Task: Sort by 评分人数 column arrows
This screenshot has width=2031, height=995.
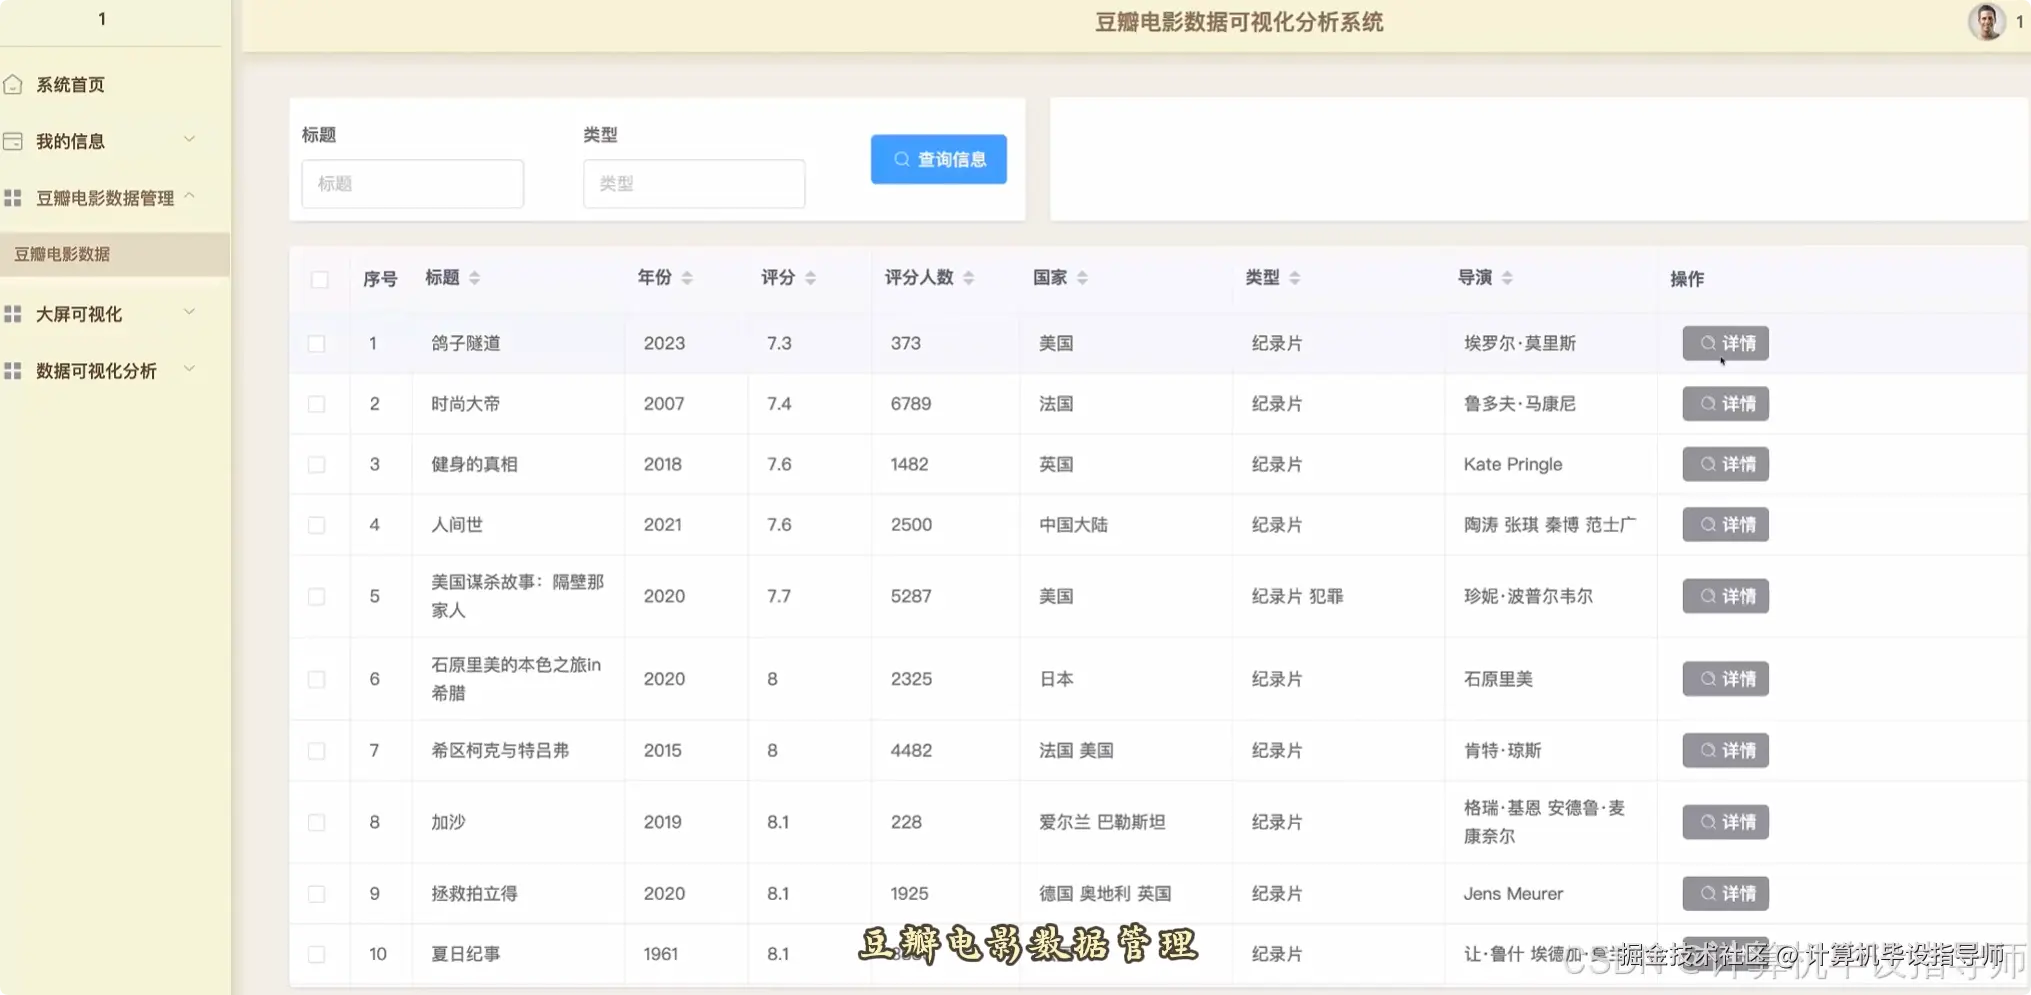Action: pos(968,278)
